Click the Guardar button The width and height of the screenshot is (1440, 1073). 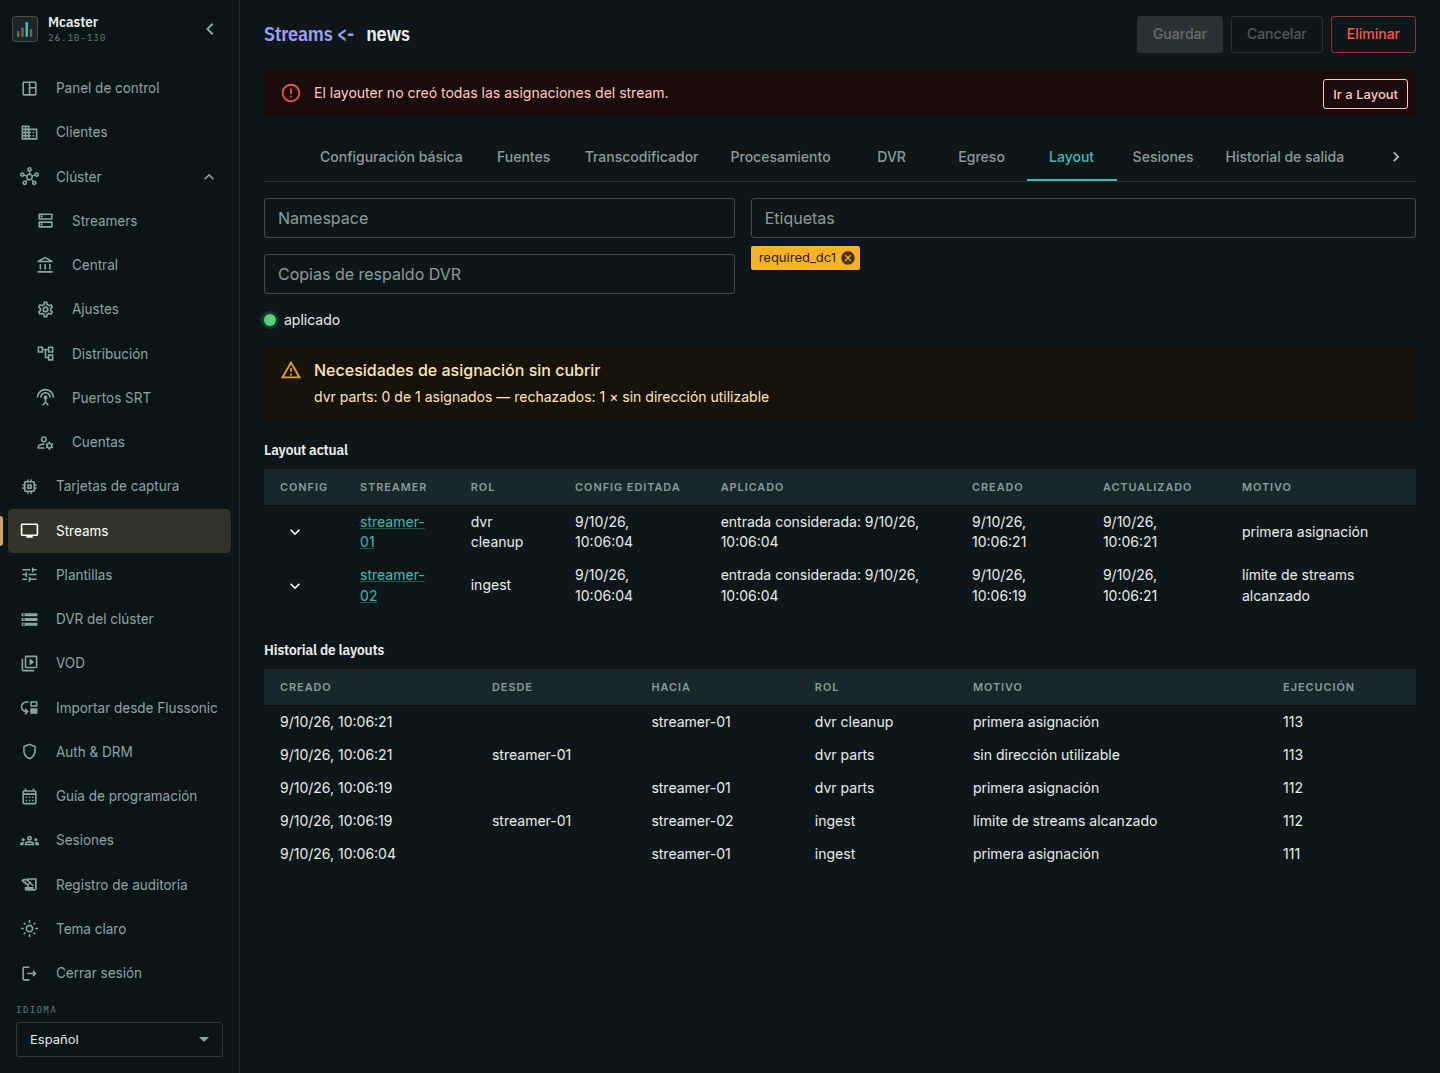[x=1180, y=34]
